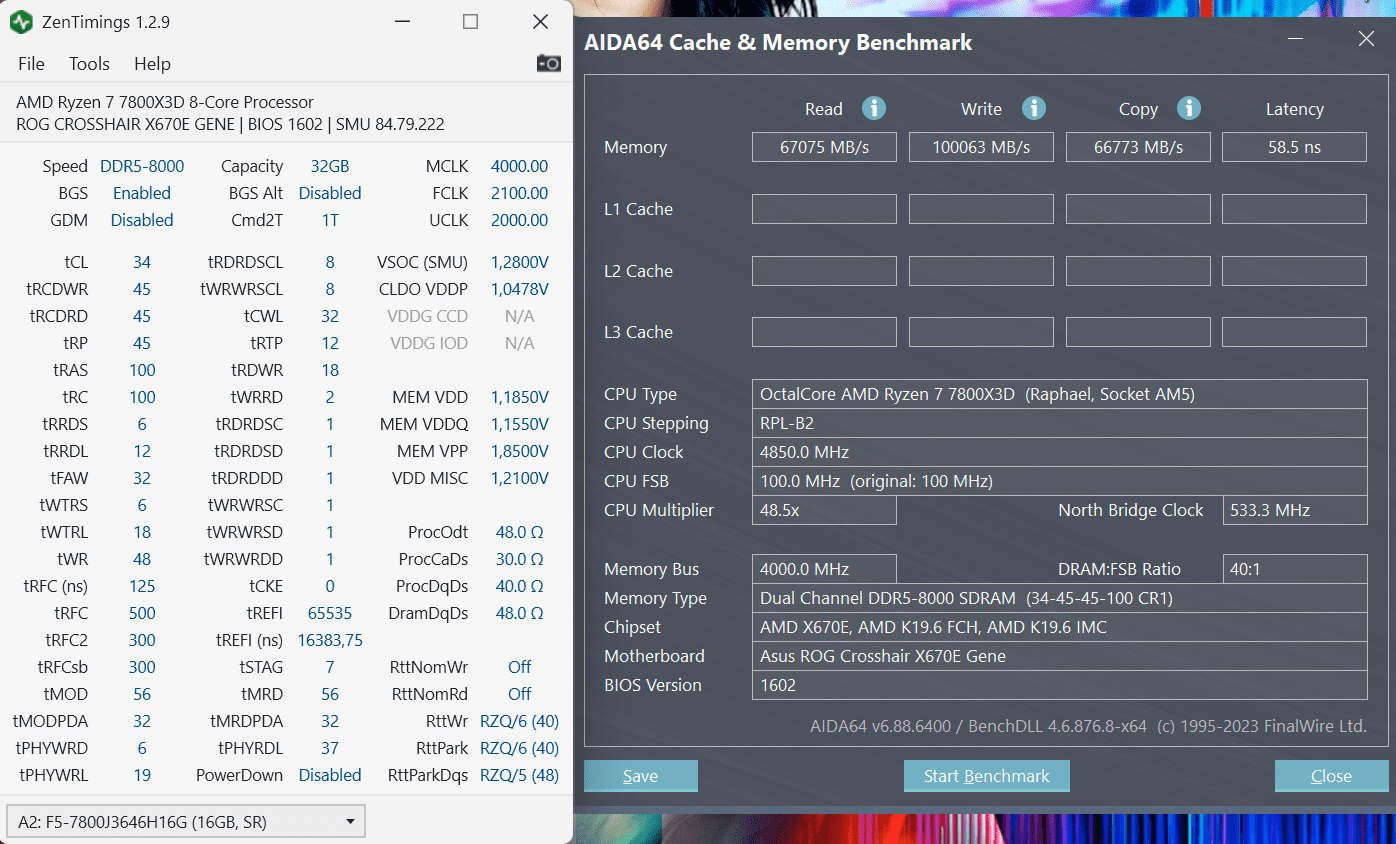Click the BGS Alt Disabled value
This screenshot has height=844, width=1396.
click(330, 193)
